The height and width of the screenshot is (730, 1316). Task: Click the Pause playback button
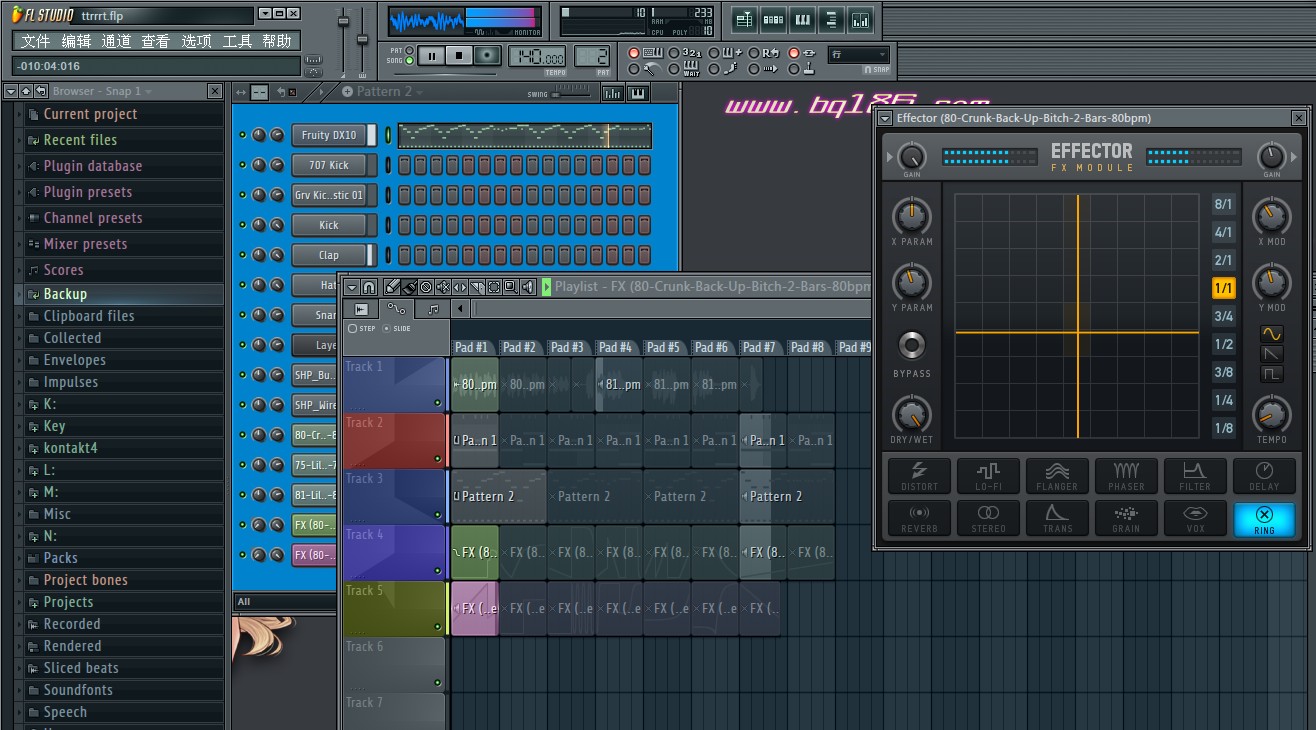click(431, 56)
